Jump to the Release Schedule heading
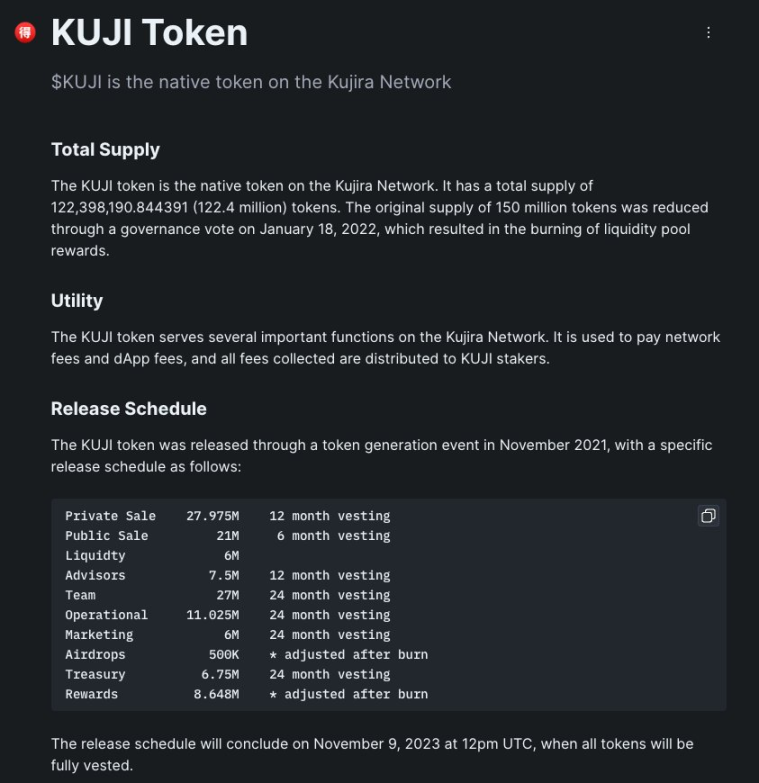Image resolution: width=759 pixels, height=783 pixels. coord(129,408)
